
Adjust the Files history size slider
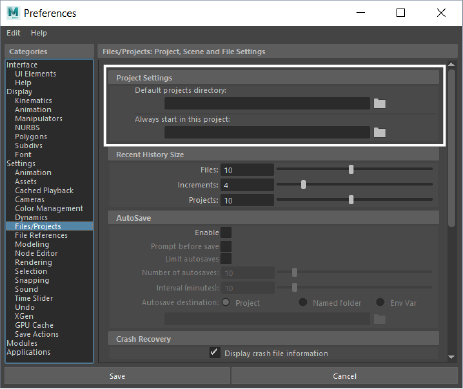(x=351, y=169)
